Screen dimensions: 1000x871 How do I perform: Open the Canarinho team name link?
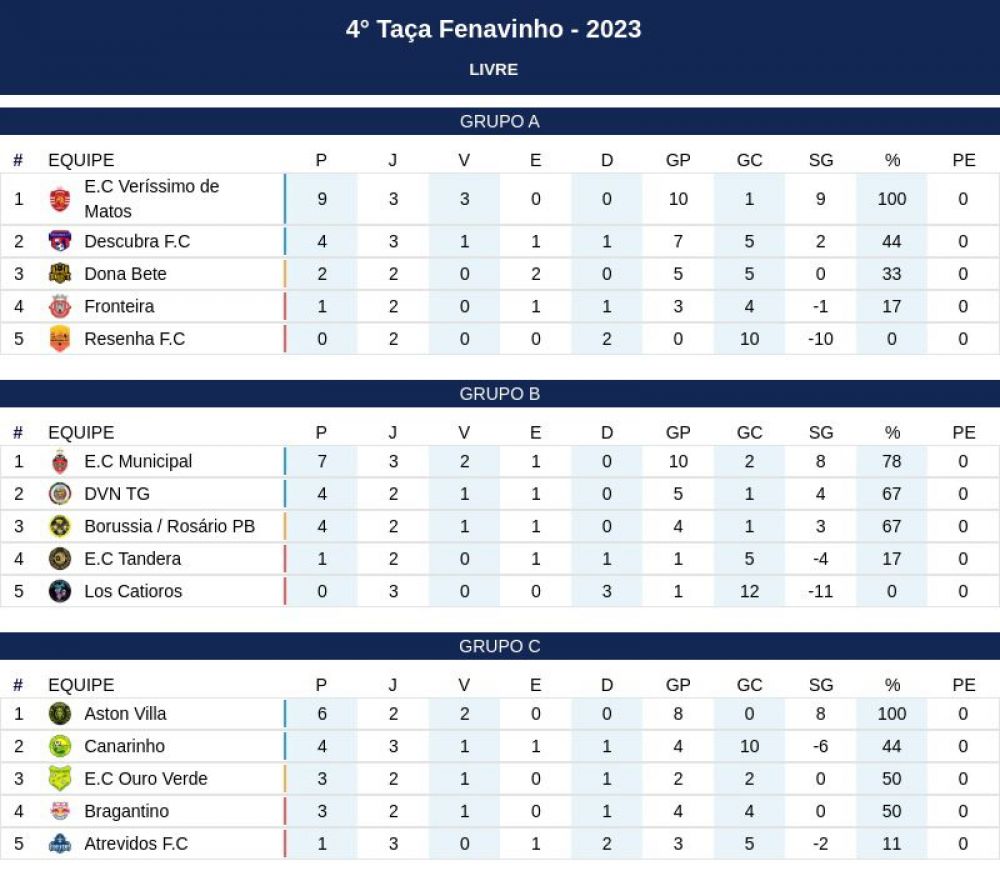[124, 746]
